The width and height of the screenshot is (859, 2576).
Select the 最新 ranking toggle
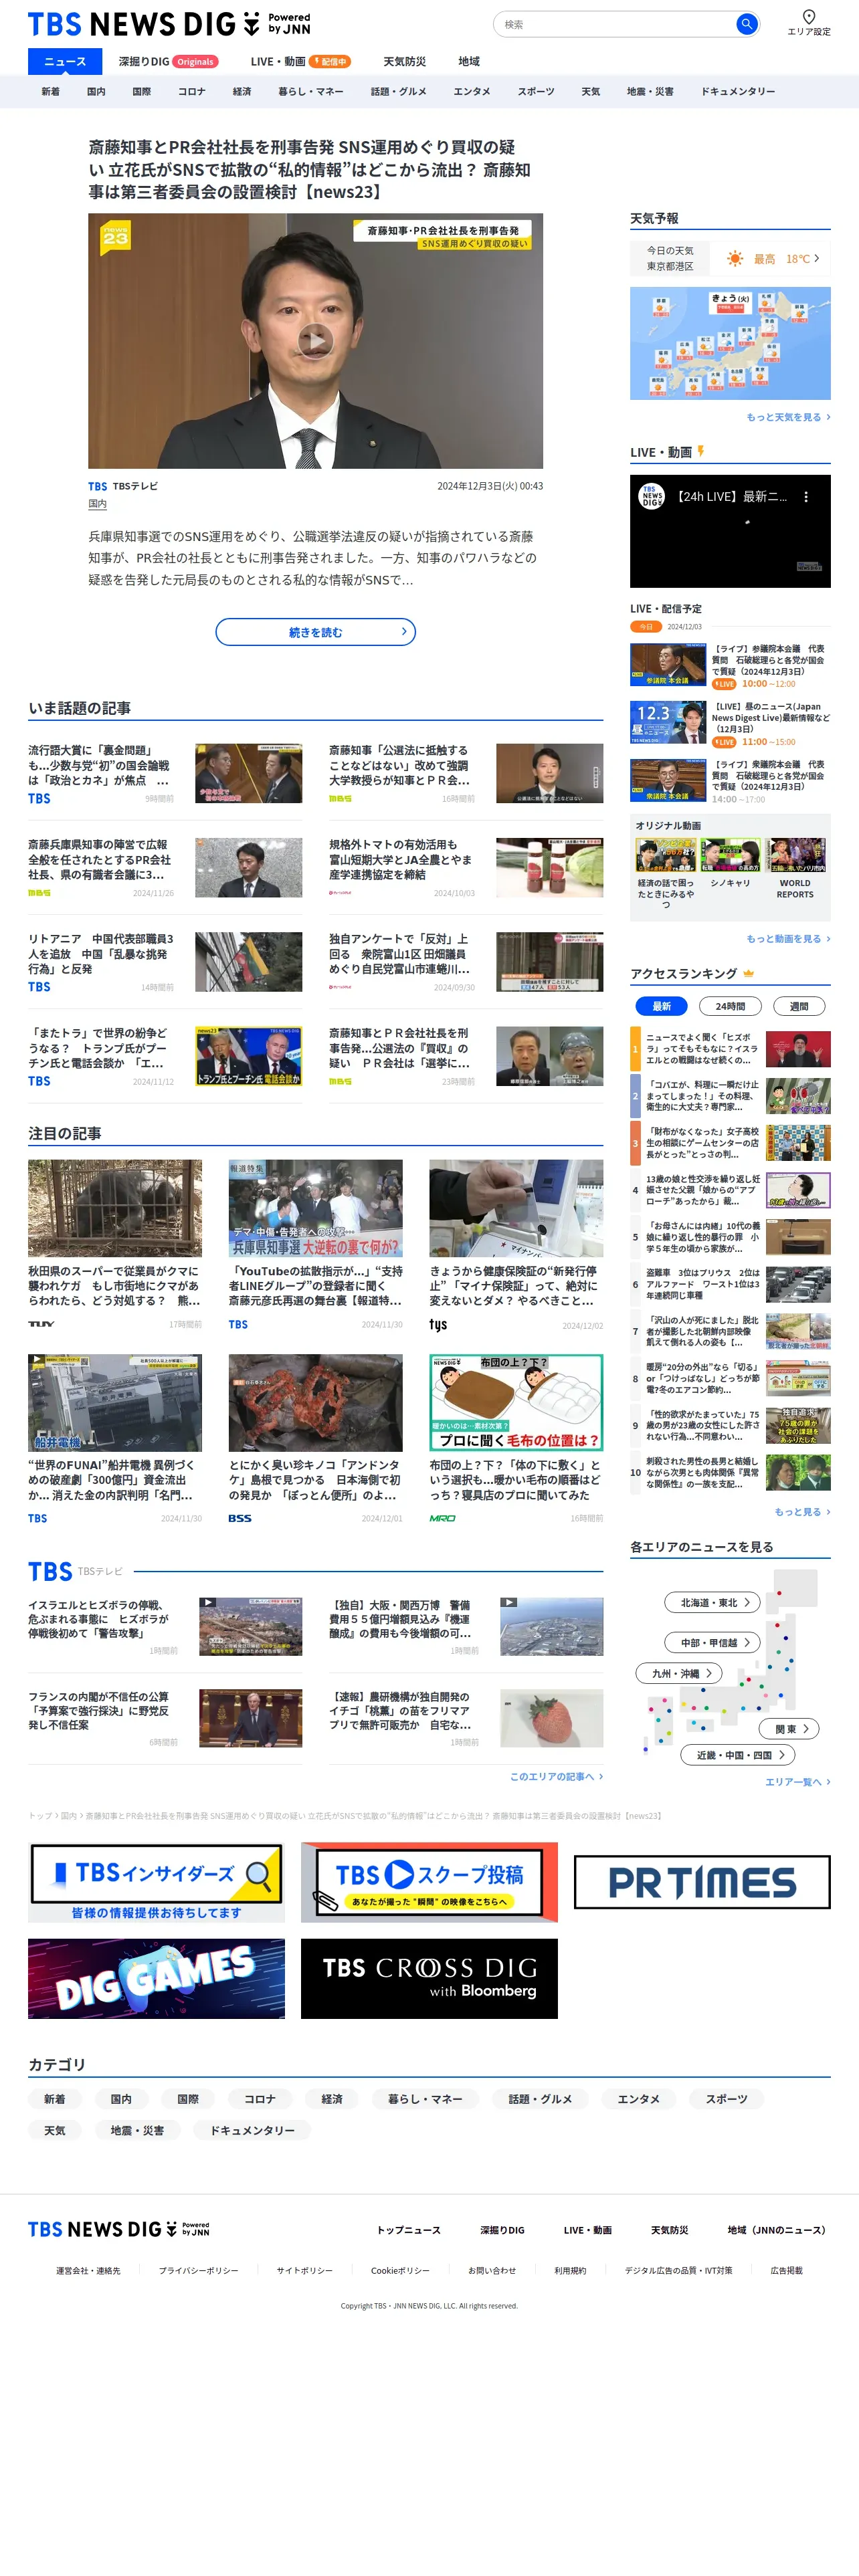tap(661, 1006)
